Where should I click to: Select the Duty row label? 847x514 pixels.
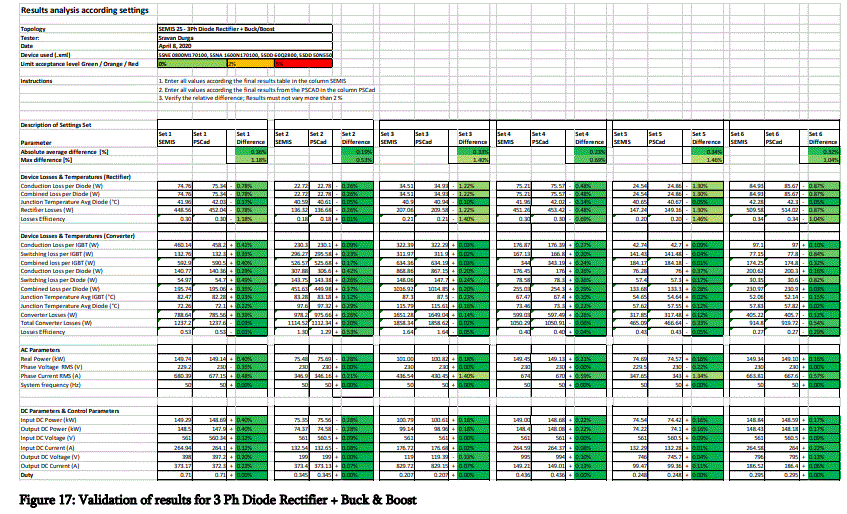[27, 475]
